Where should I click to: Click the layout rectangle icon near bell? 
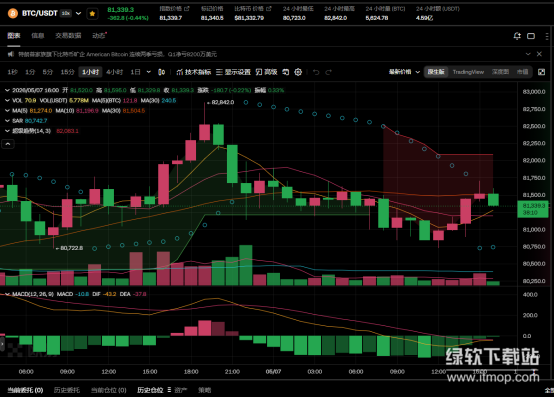[531, 36]
